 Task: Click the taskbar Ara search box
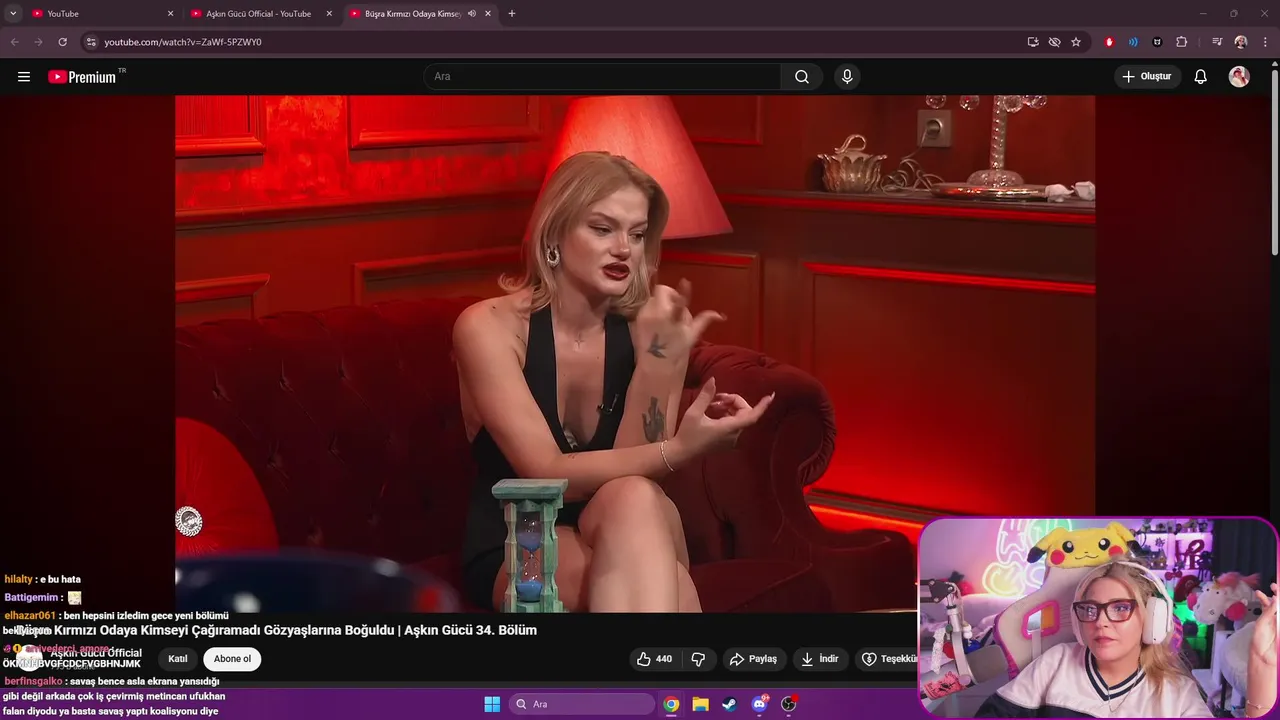(x=581, y=704)
